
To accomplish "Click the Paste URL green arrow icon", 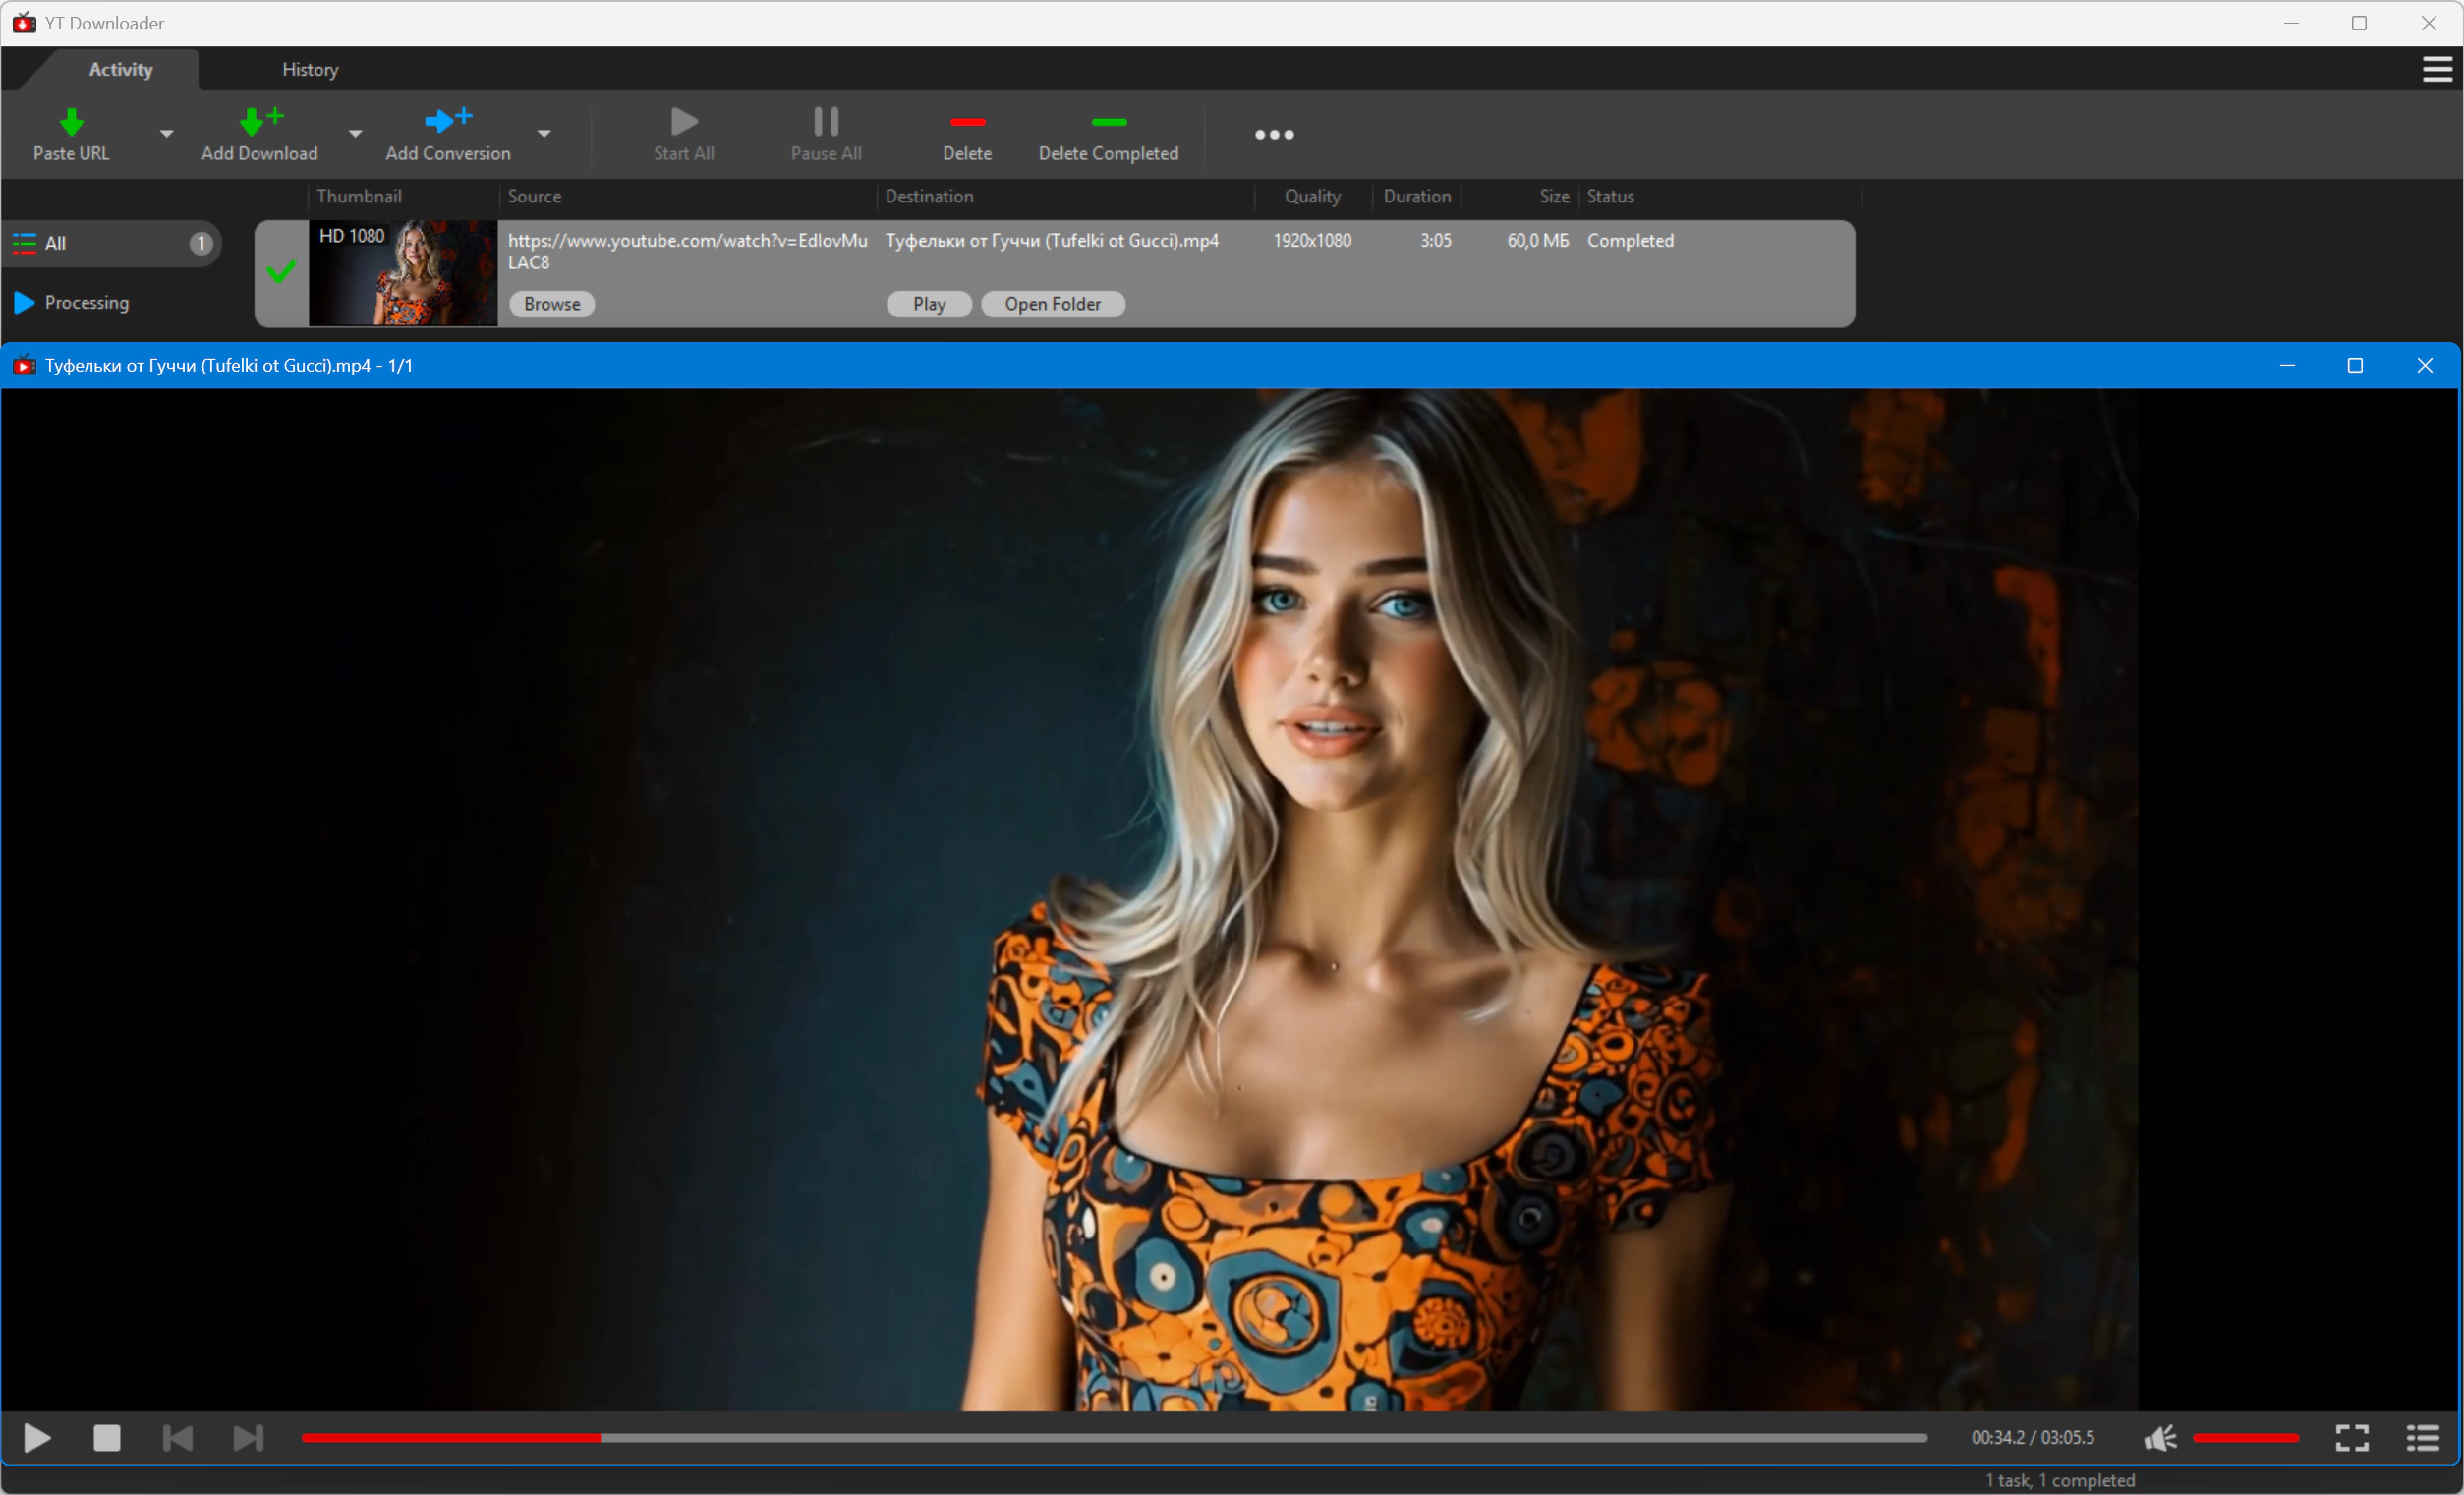I will click(71, 122).
